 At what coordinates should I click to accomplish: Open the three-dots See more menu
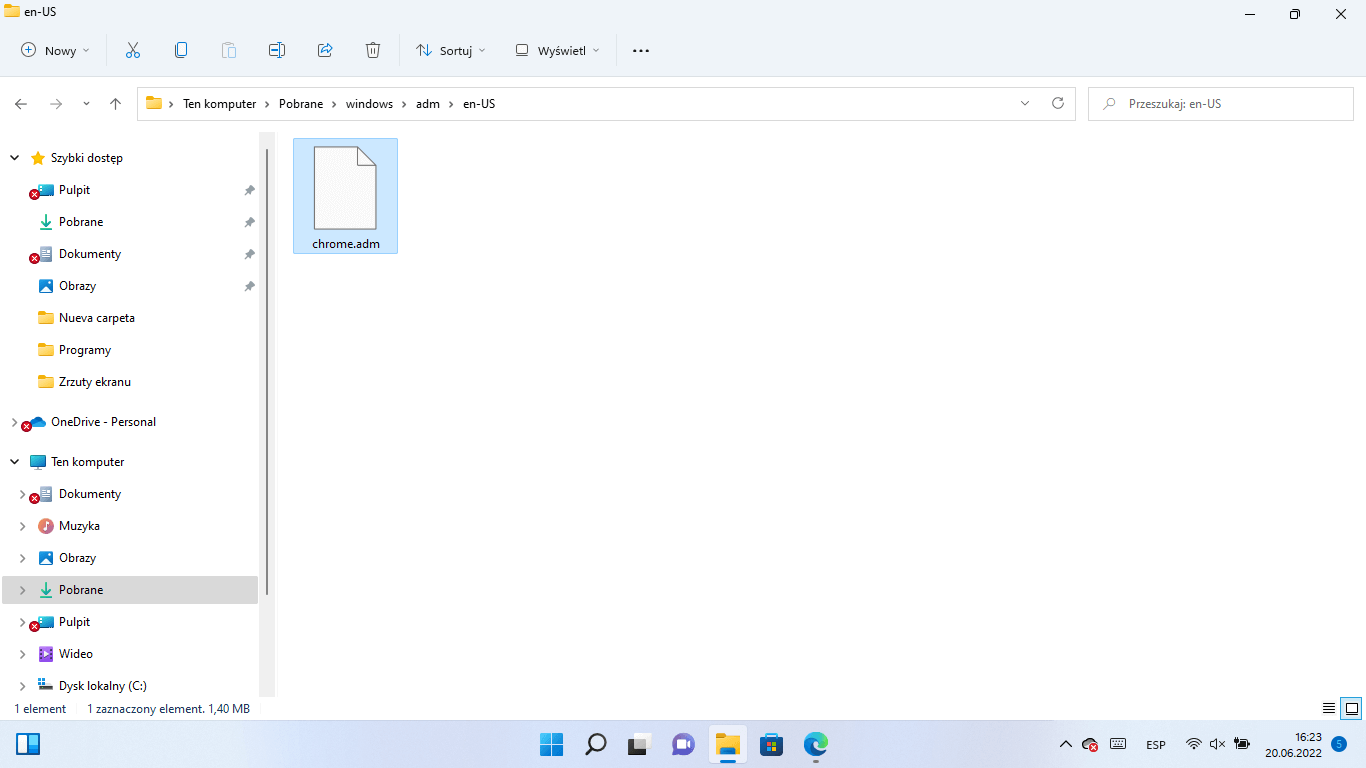pos(641,50)
